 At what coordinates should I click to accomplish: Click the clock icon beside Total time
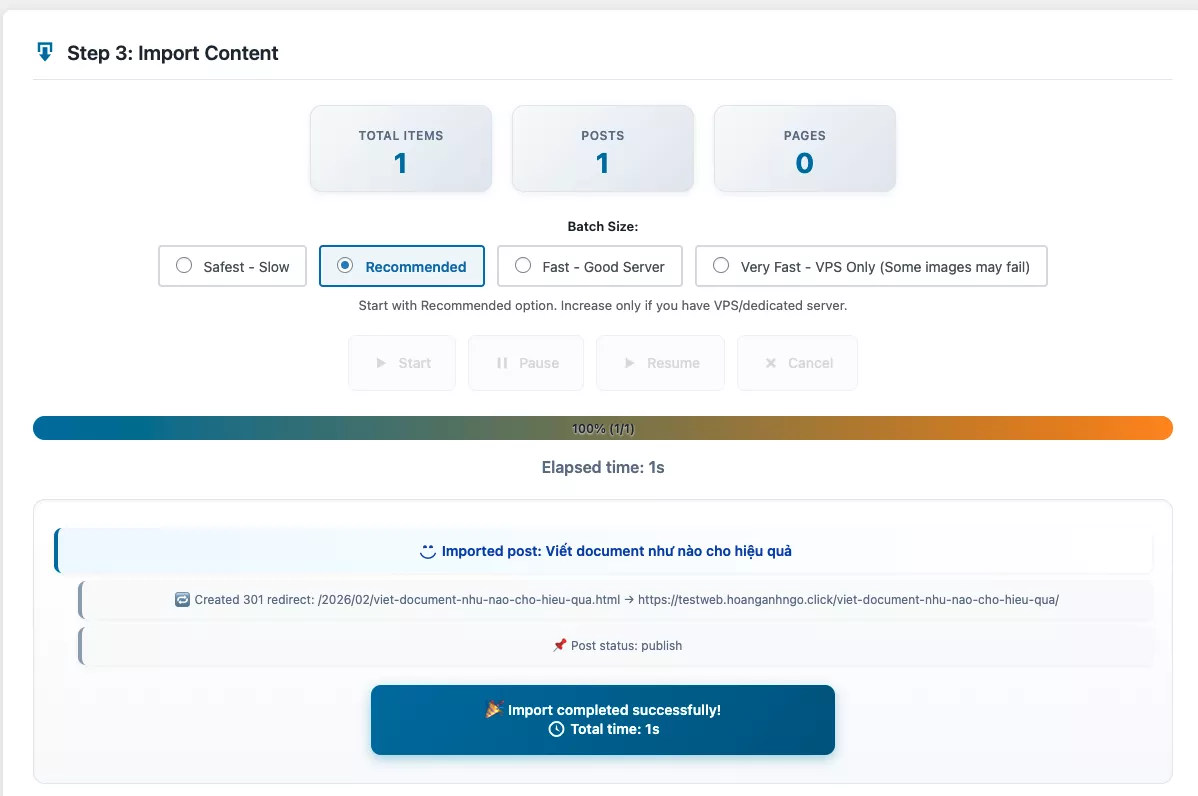point(557,730)
